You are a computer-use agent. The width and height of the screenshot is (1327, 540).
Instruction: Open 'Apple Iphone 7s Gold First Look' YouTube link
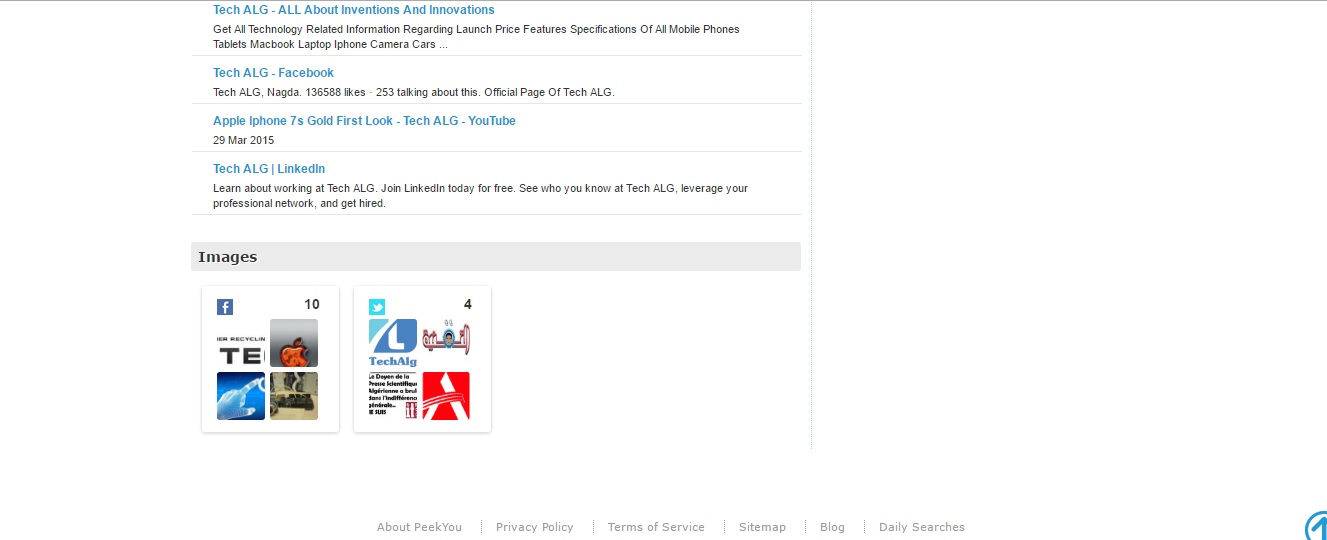(364, 121)
